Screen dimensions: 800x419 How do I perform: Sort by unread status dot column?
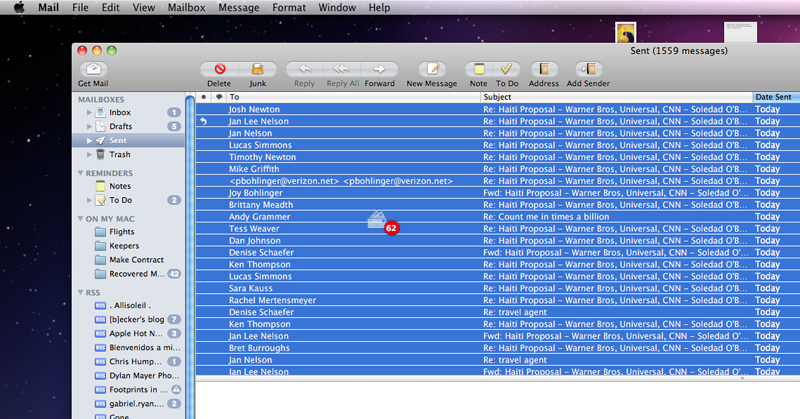[x=204, y=97]
